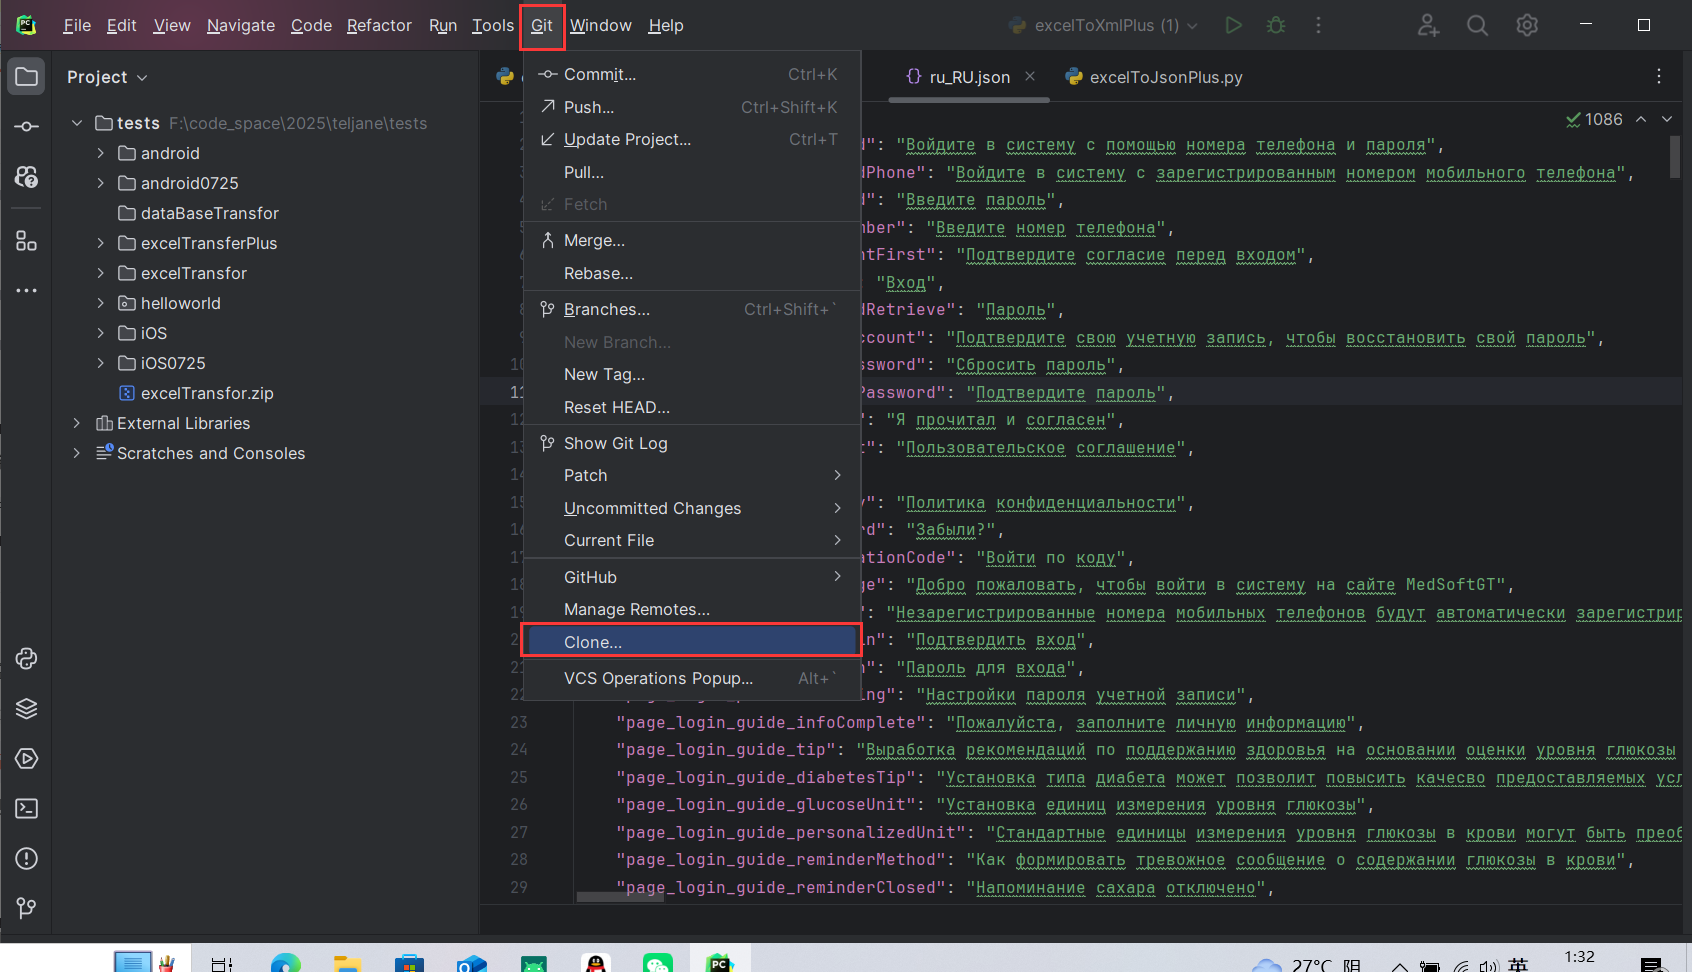The image size is (1692, 972).
Task: Open the Problems tool window
Action: click(27, 858)
